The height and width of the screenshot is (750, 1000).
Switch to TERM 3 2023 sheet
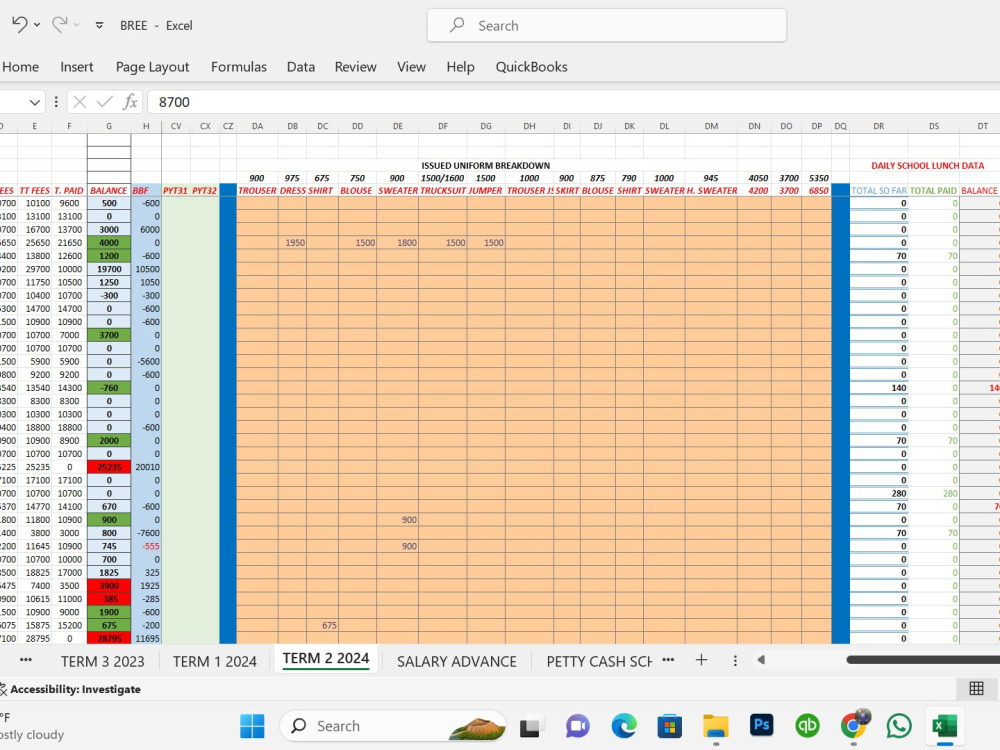103,661
